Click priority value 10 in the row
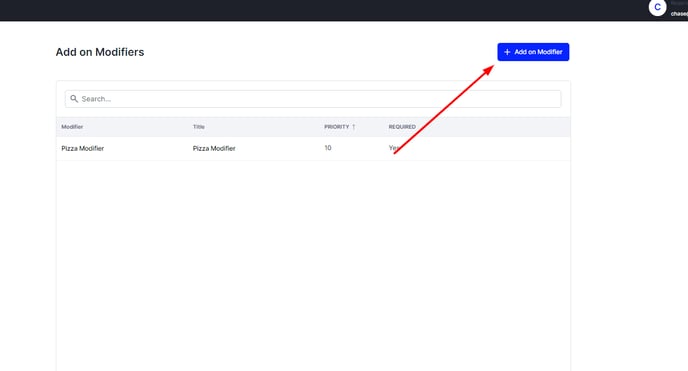The width and height of the screenshot is (688, 371). [328, 148]
